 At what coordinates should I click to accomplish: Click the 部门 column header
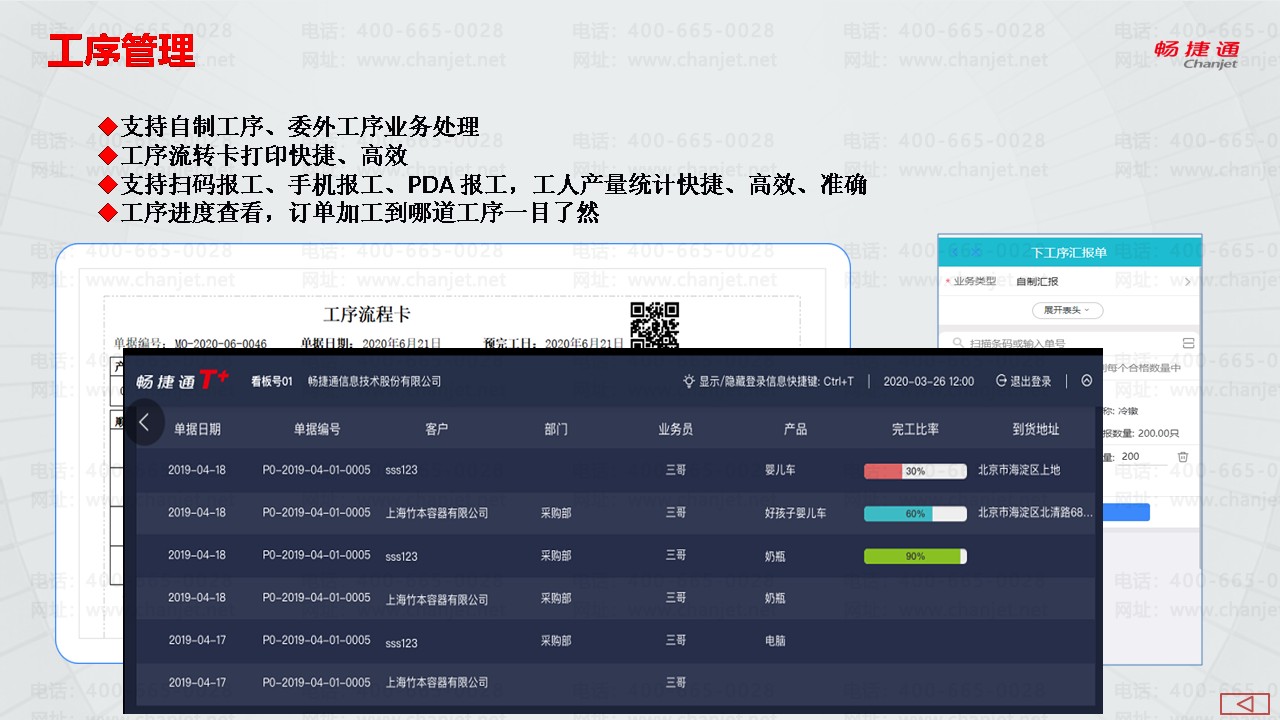[556, 429]
